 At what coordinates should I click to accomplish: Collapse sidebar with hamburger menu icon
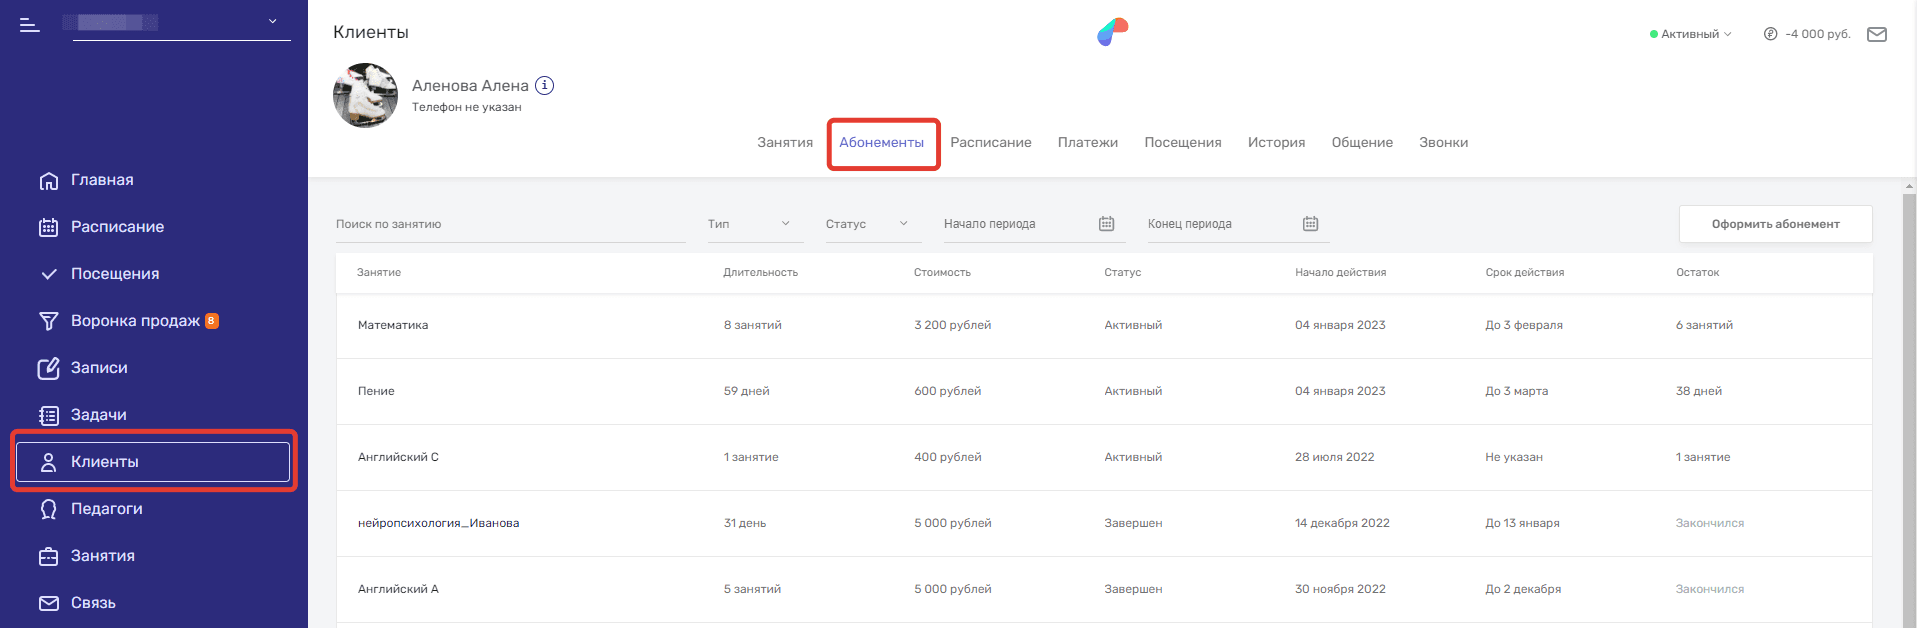[30, 25]
